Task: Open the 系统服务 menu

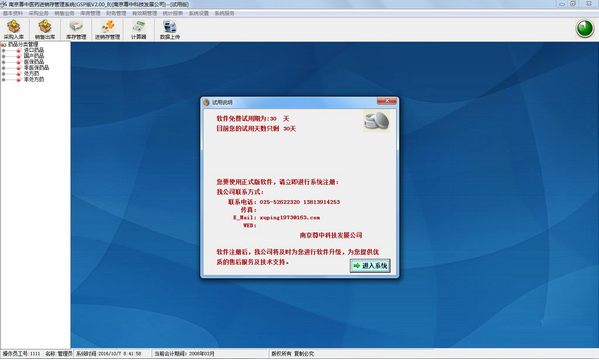Action: (224, 13)
